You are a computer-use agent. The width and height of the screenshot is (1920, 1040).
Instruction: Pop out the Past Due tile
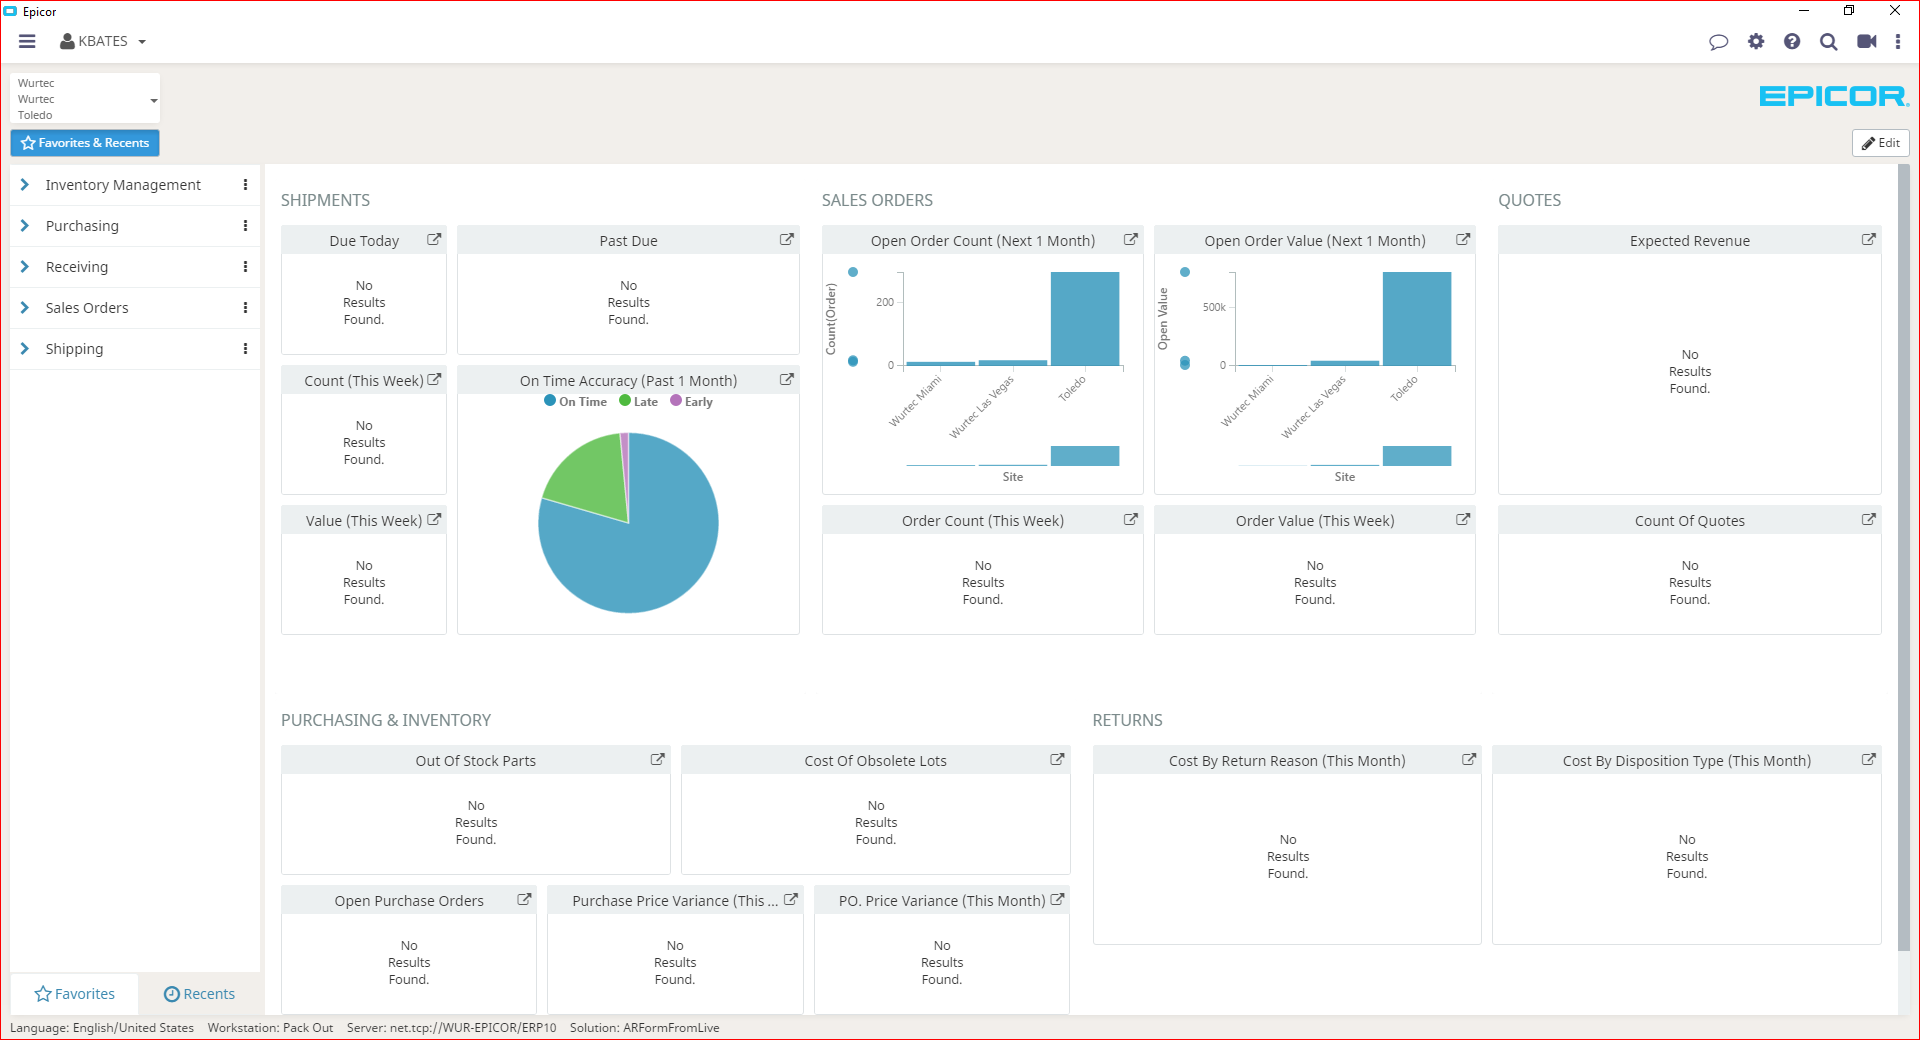tap(787, 240)
